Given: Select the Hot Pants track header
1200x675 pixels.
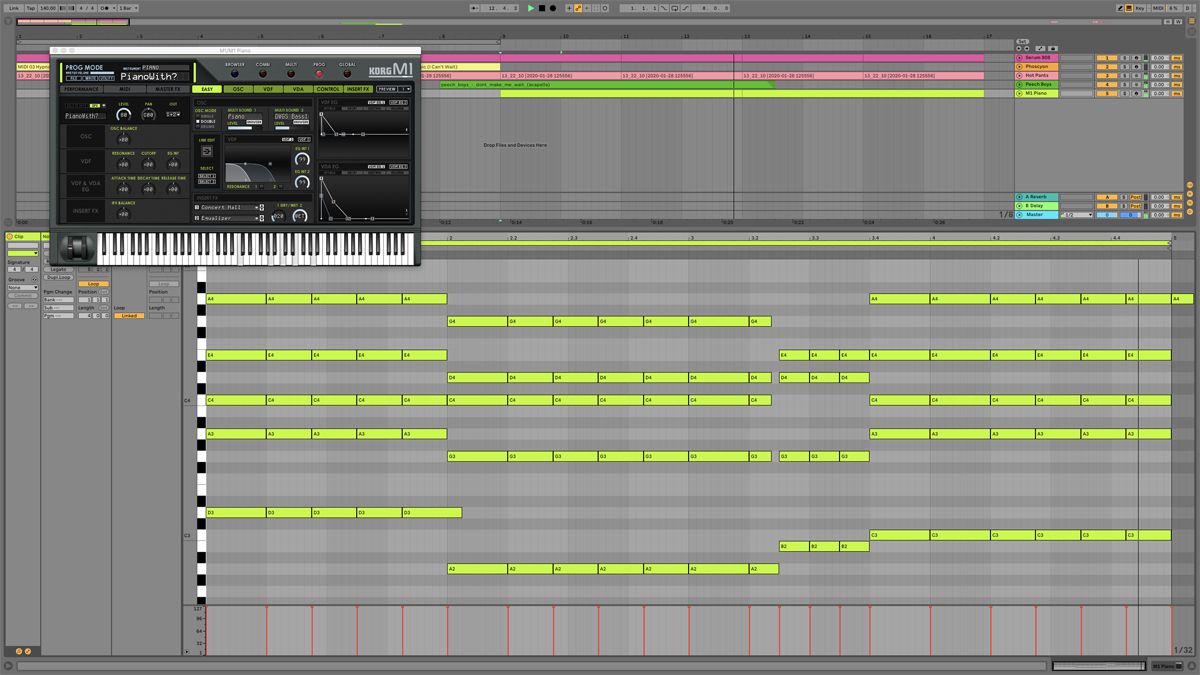Looking at the screenshot, I should (x=1037, y=75).
